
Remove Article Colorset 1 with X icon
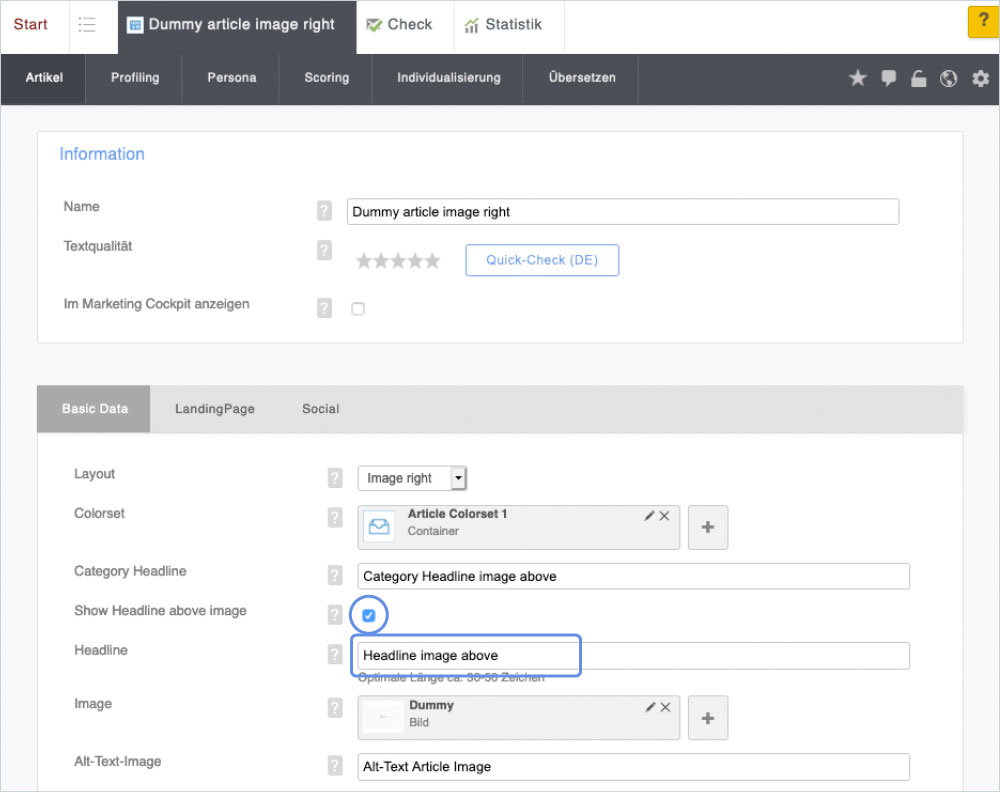[x=665, y=516]
